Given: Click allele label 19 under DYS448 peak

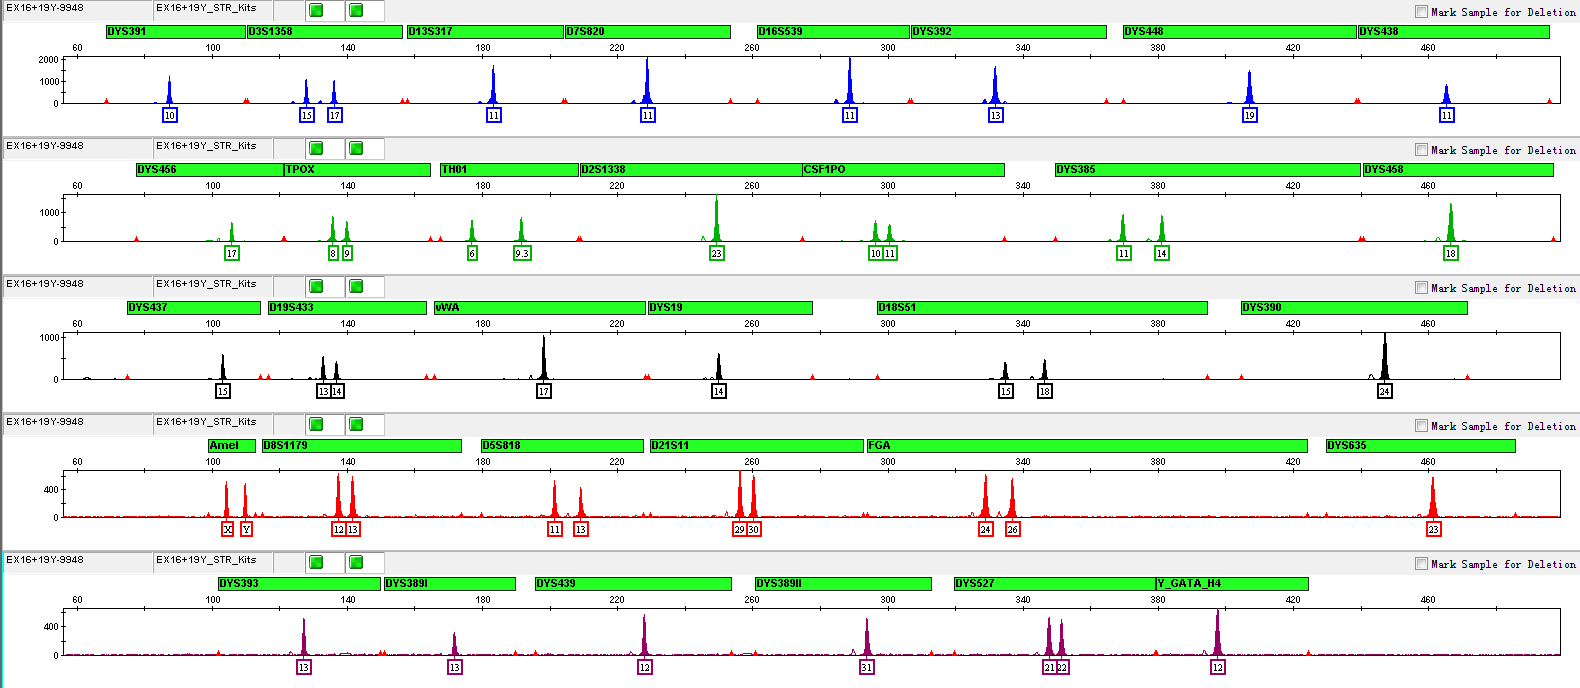Looking at the screenshot, I should (1250, 115).
